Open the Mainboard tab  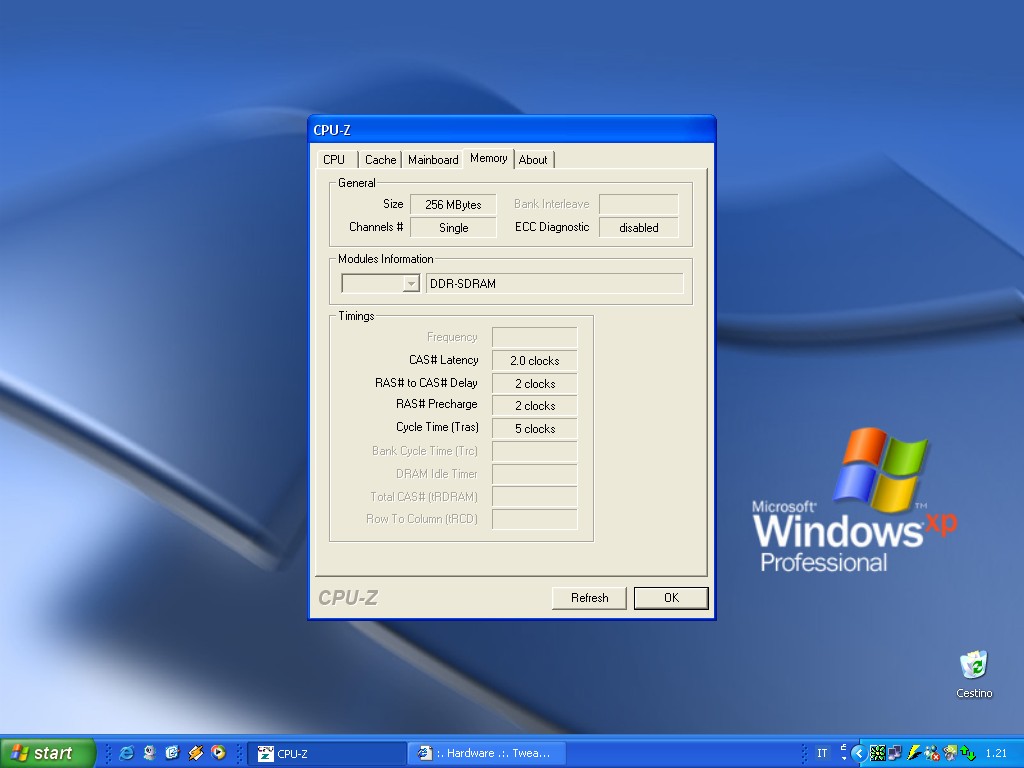(433, 159)
